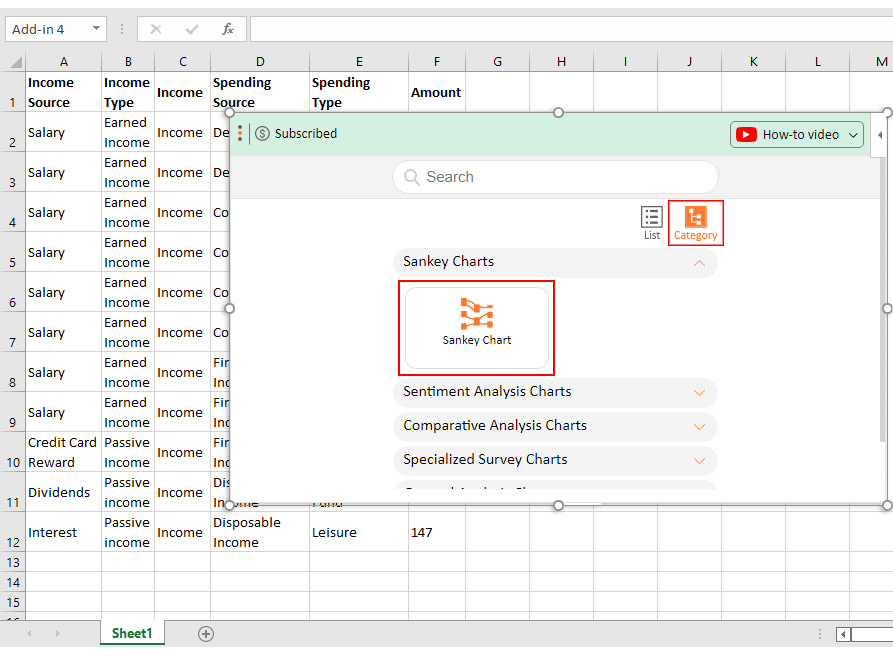This screenshot has height=656, width=893.
Task: Open the How-to video dropdown
Action: [x=797, y=135]
